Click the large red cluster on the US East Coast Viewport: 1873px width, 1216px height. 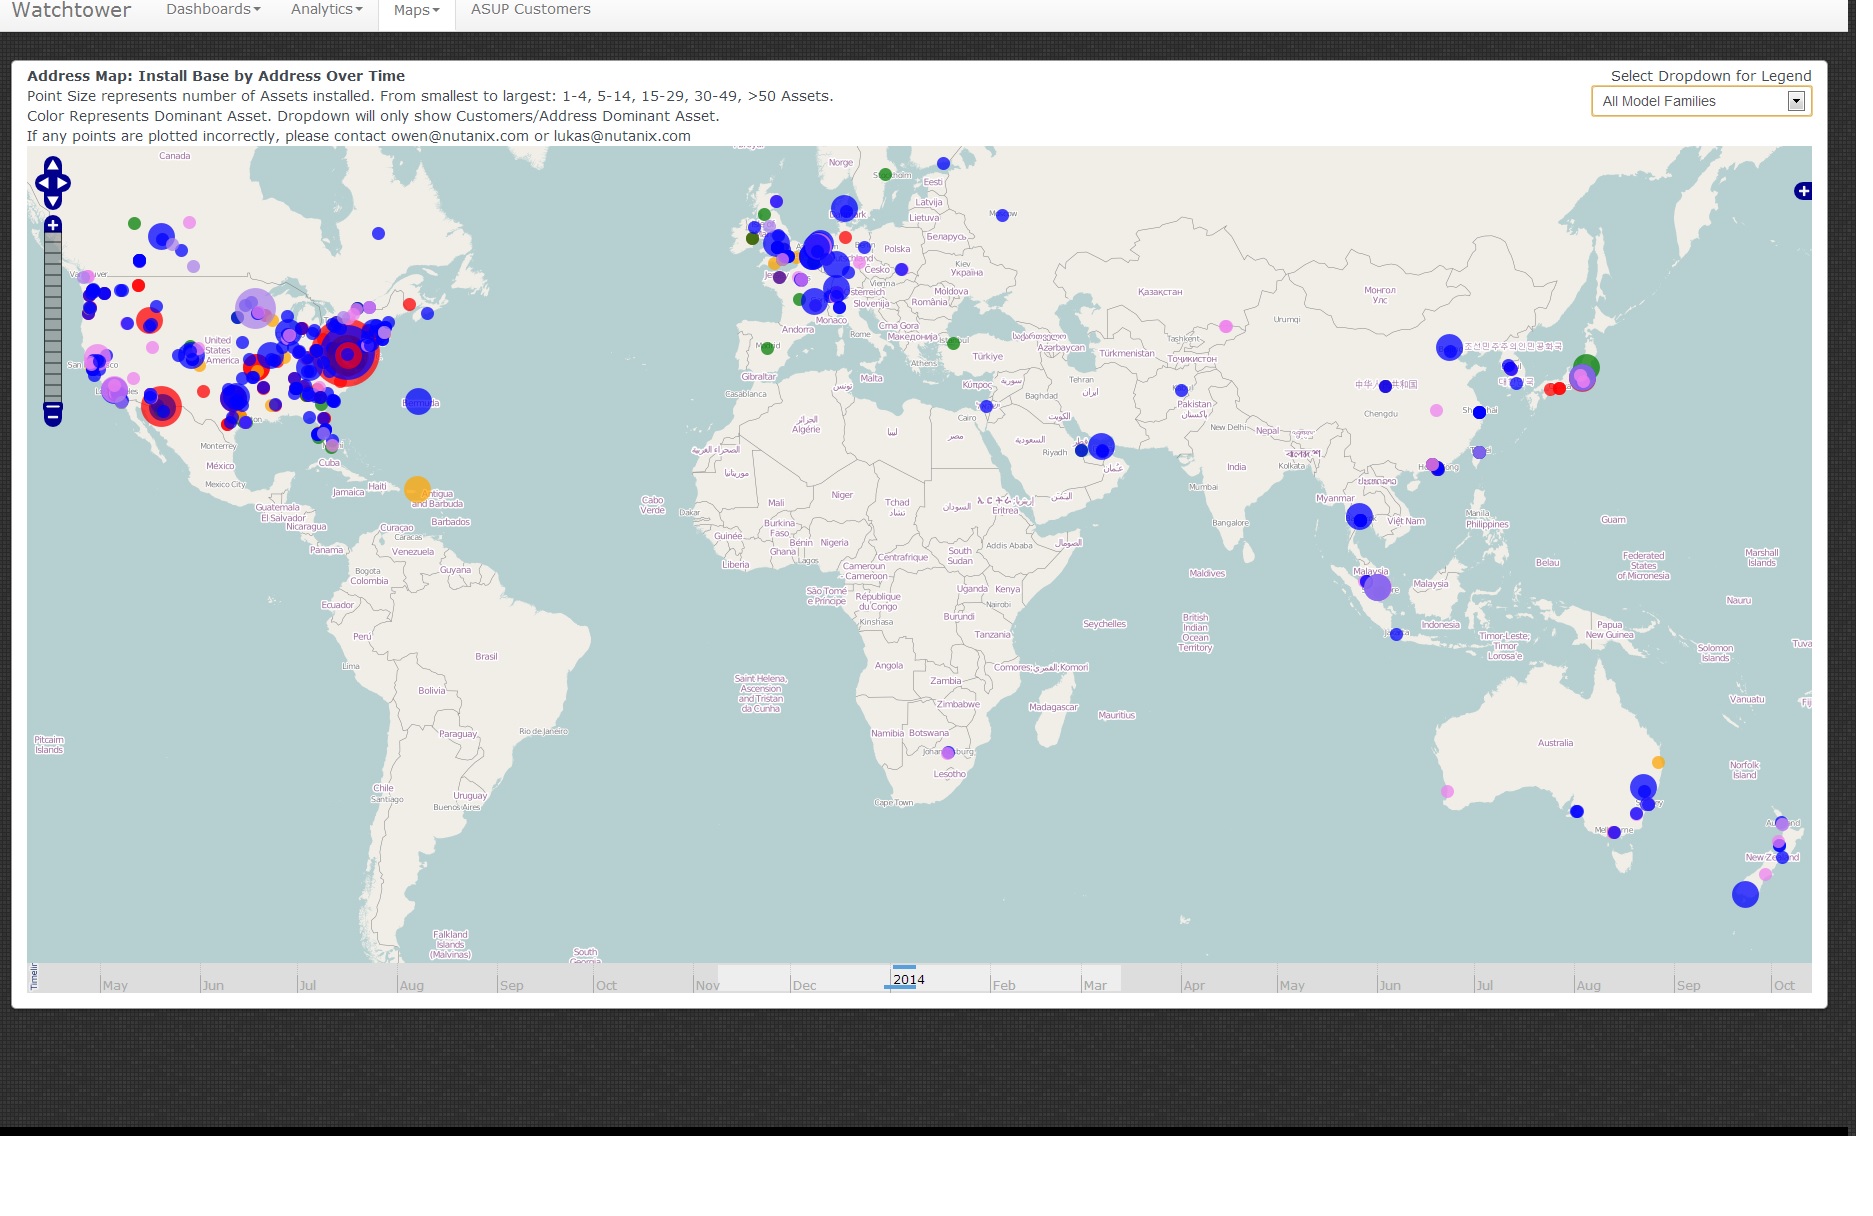tap(347, 354)
